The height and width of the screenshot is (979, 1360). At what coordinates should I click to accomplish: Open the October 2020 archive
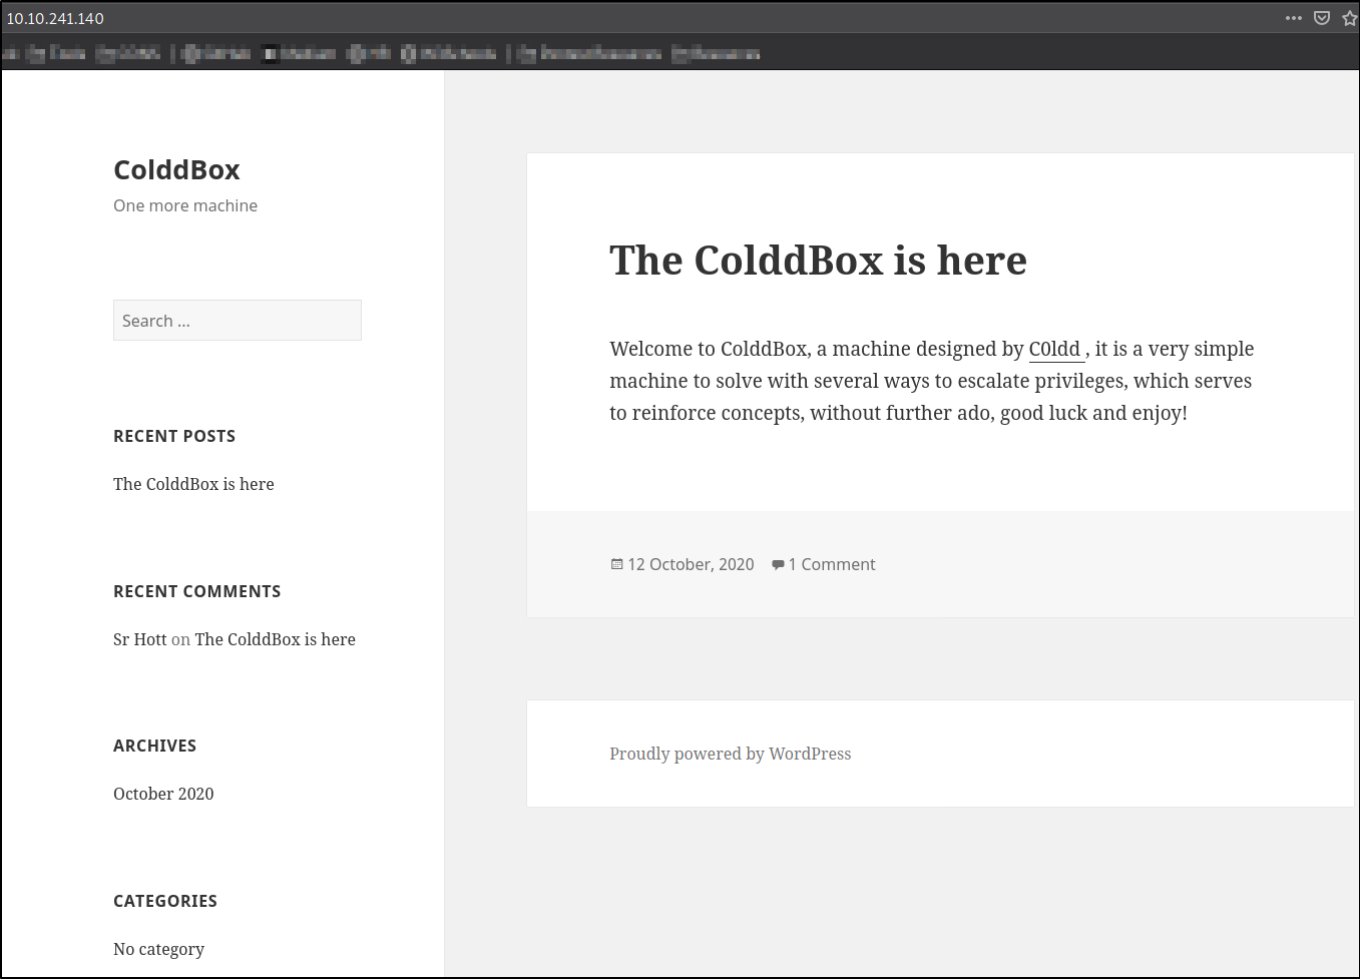(x=163, y=794)
